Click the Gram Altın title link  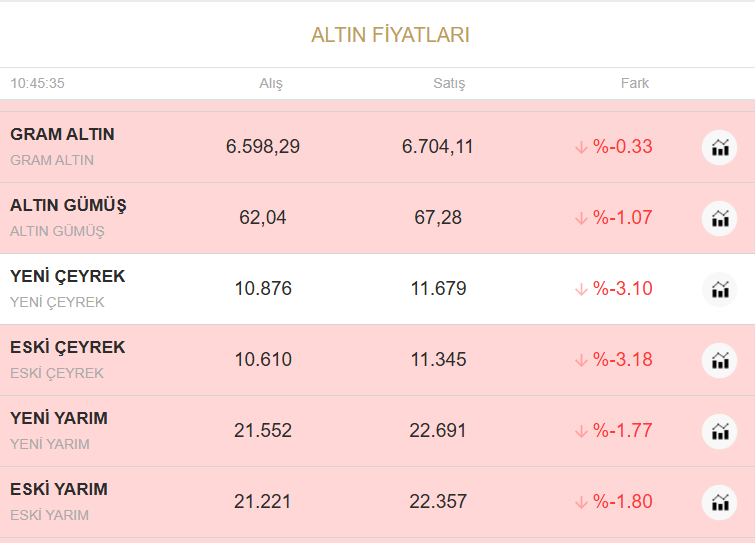click(62, 134)
